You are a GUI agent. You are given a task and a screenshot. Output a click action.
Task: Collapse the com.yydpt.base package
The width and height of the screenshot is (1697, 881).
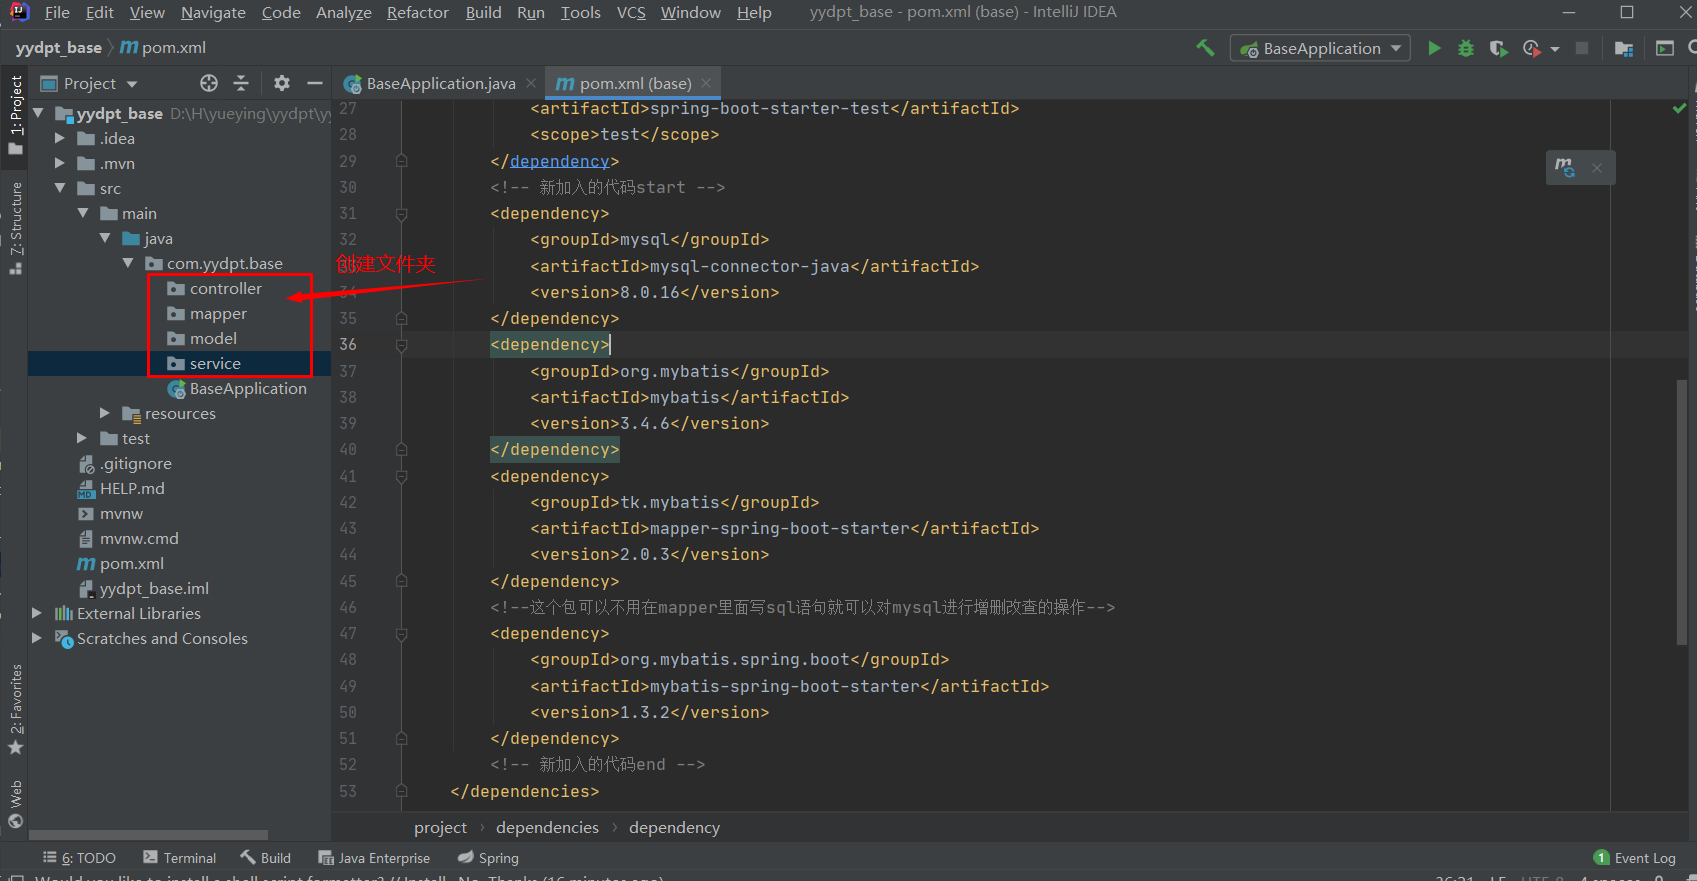(128, 263)
